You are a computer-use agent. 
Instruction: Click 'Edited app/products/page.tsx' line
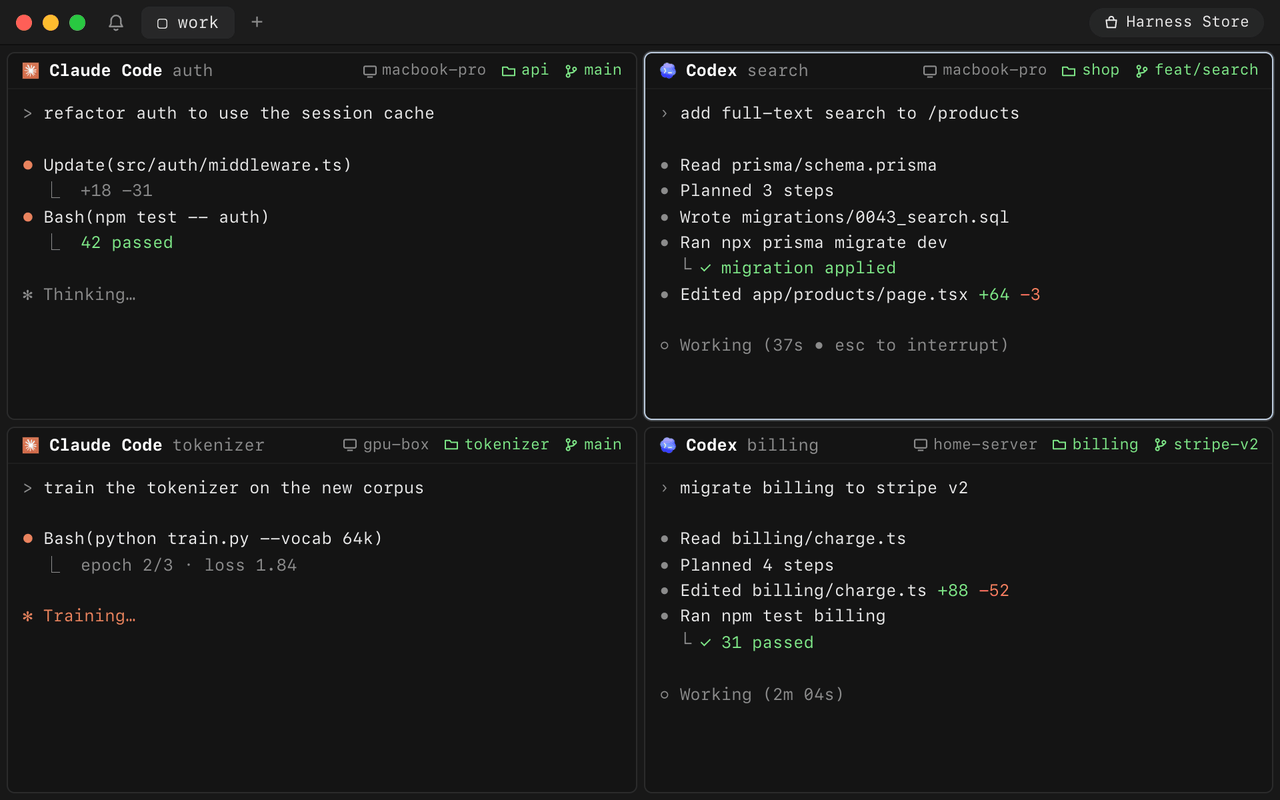tap(824, 294)
